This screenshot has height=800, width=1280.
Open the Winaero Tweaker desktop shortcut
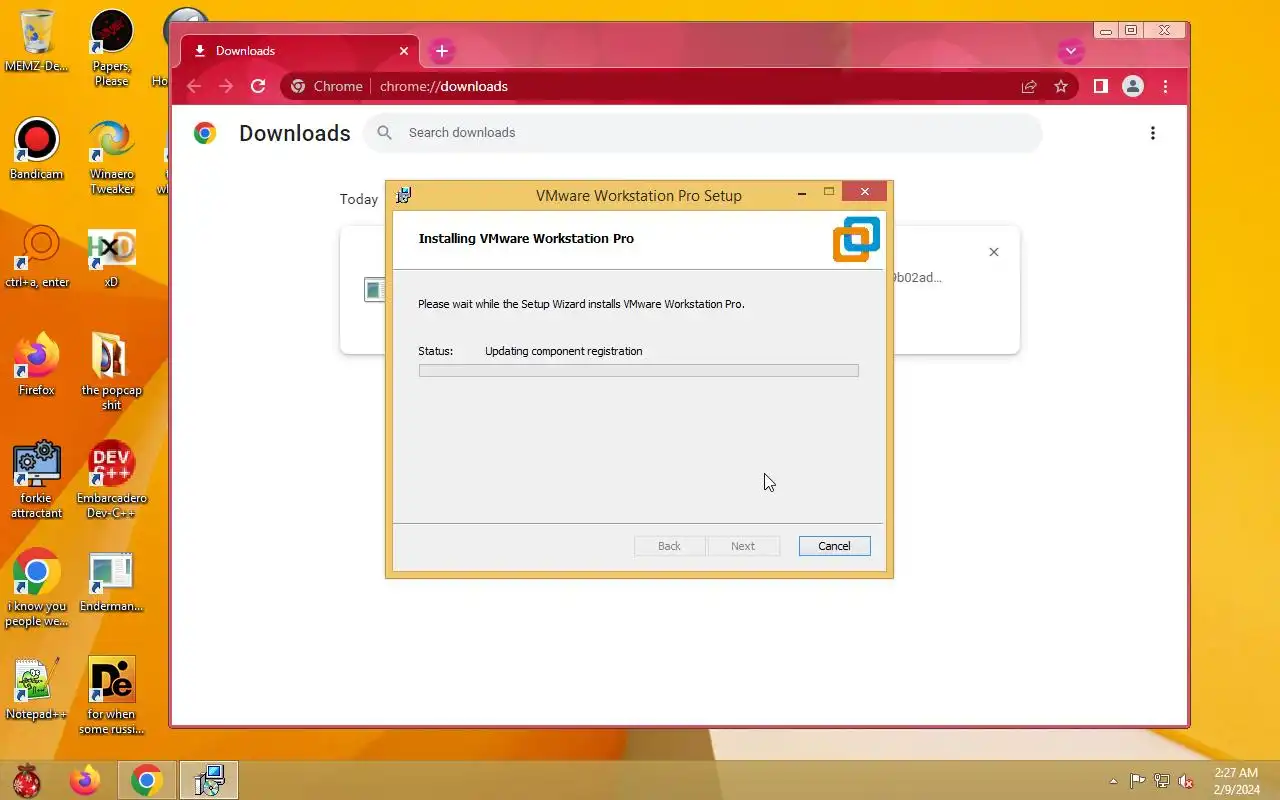tap(111, 156)
